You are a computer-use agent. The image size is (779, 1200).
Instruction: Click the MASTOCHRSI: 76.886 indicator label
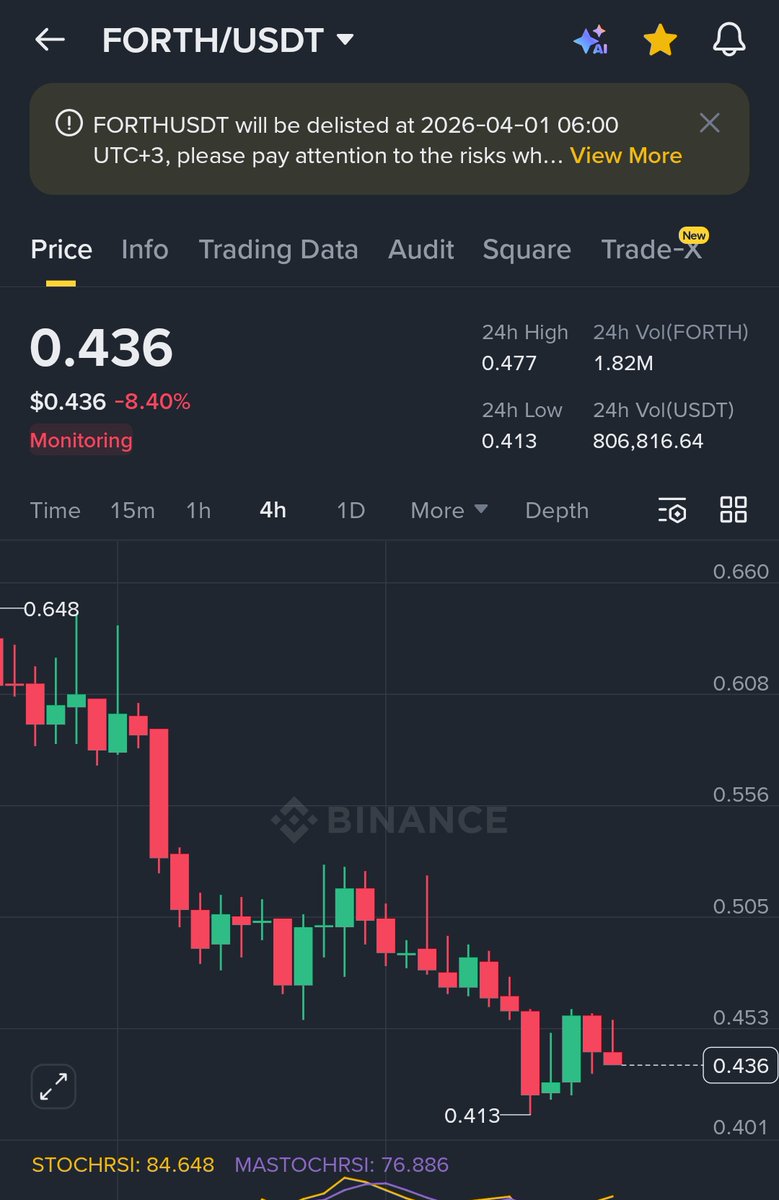point(341,1165)
